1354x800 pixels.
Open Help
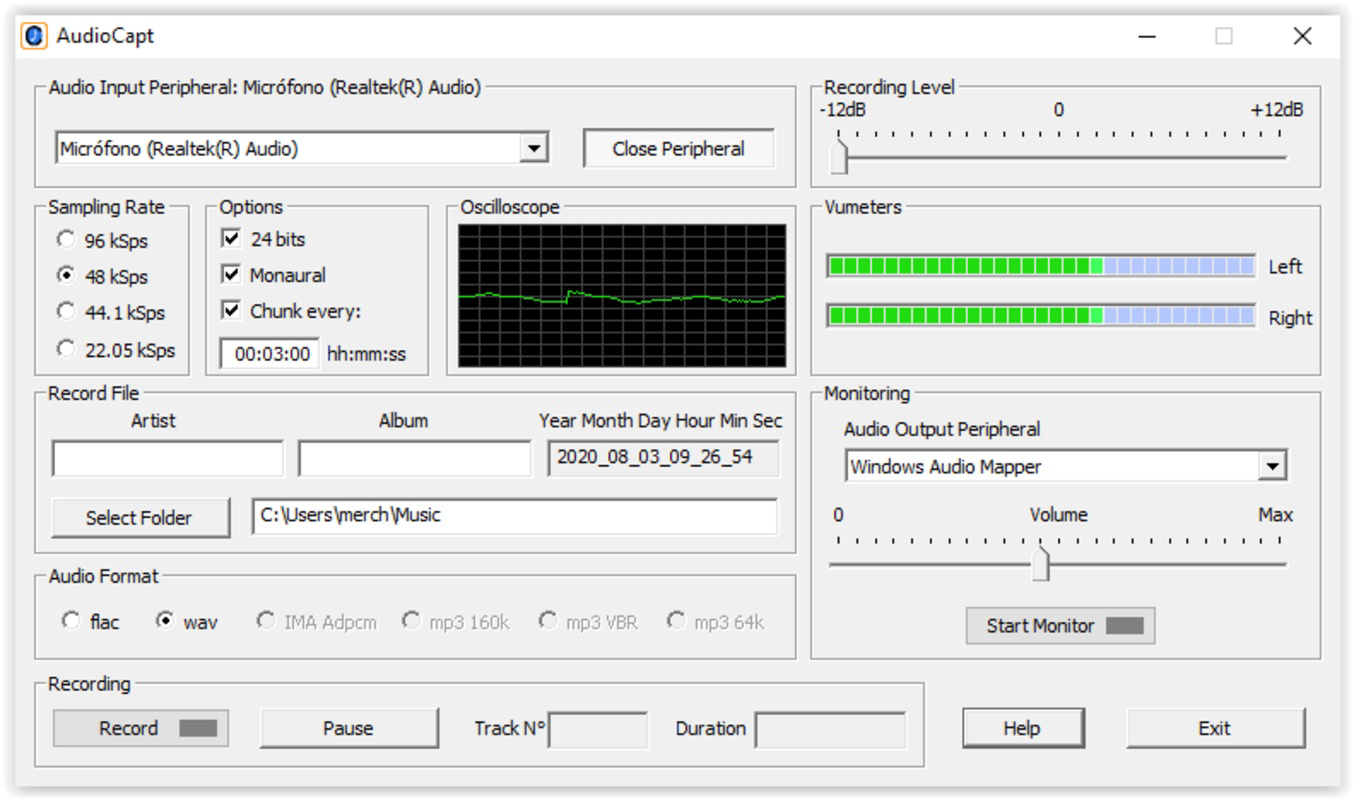(x=1023, y=728)
